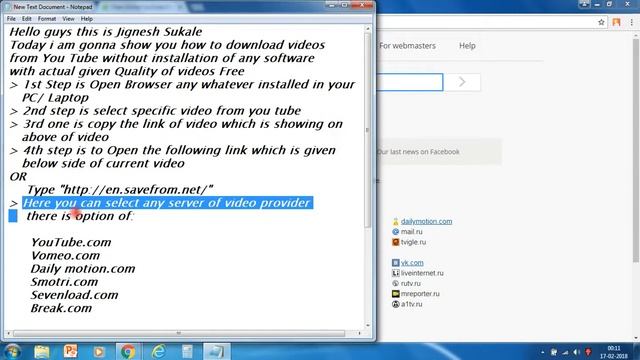Click the Notepad vertical scrollbar thumb
640x360 pixels.
click(367, 130)
